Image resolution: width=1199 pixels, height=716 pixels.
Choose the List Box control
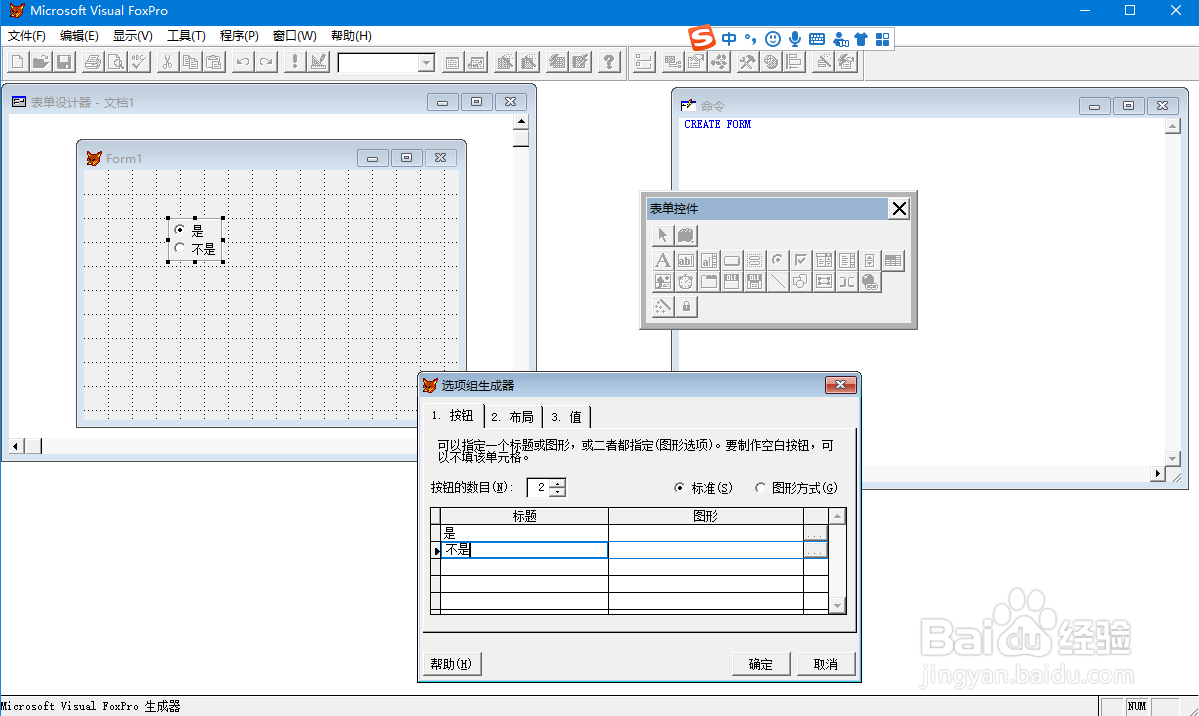tap(846, 260)
